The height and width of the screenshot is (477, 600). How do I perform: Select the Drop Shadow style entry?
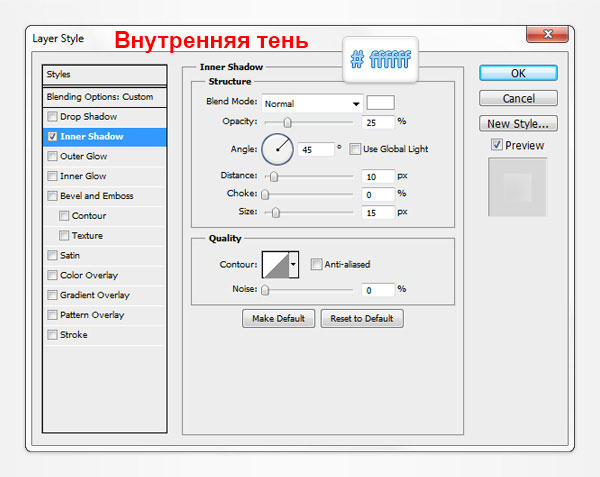pyautogui.click(x=88, y=116)
